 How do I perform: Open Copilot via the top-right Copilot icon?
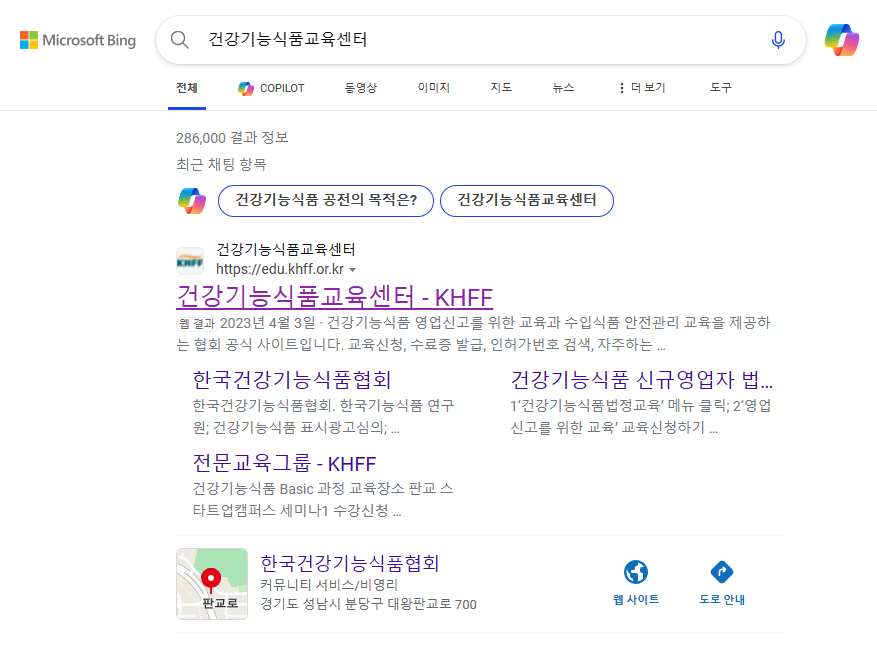coord(842,40)
